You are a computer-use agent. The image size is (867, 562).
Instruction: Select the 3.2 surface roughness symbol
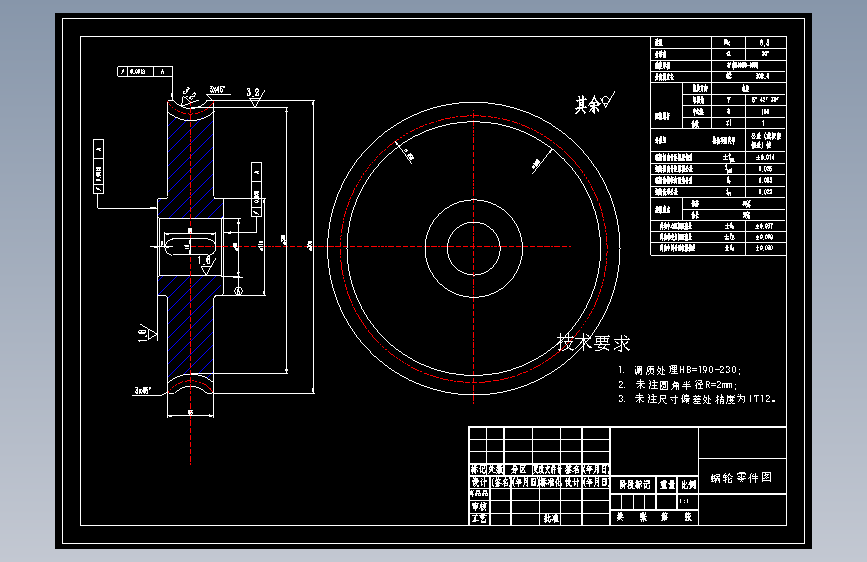255,95
